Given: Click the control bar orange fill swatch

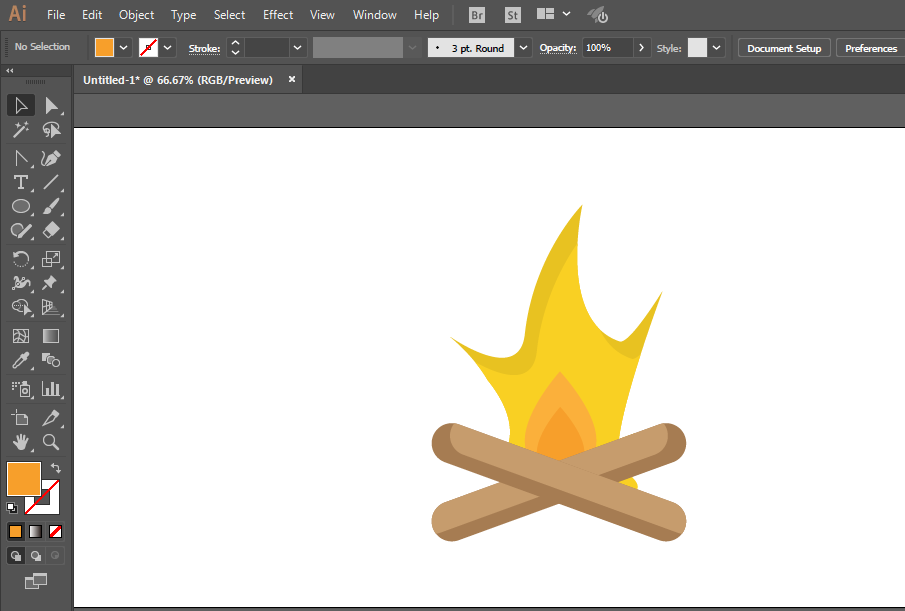Looking at the screenshot, I should click(104, 48).
